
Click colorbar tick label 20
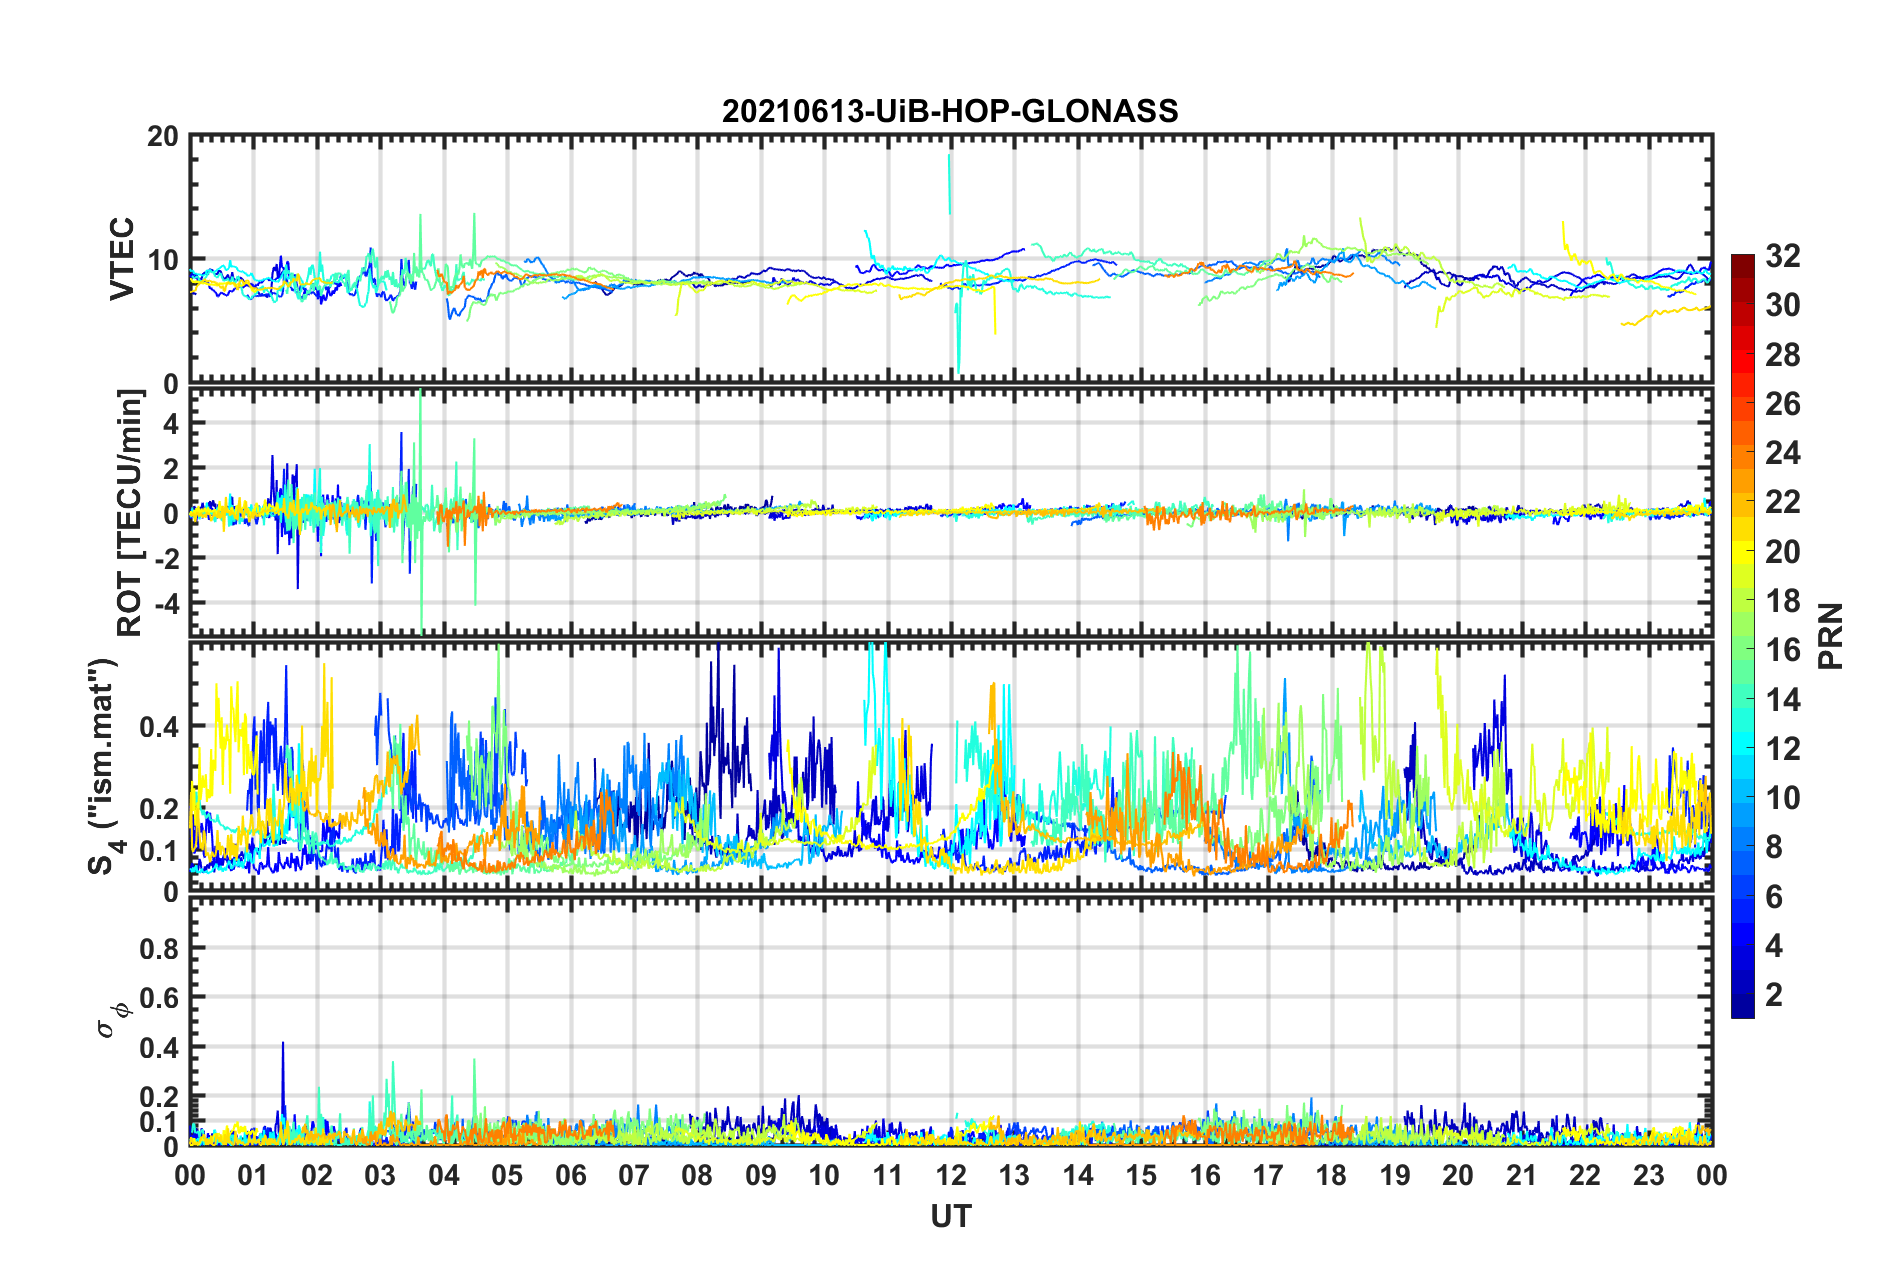[1782, 552]
